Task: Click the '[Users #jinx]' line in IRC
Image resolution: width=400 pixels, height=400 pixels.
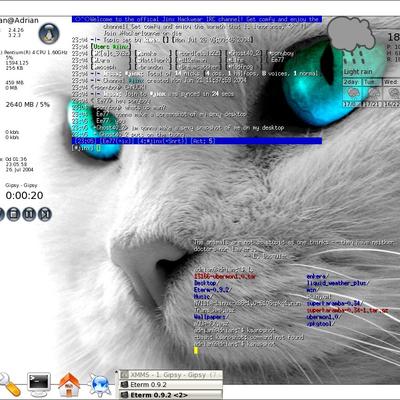Action: pos(111,47)
